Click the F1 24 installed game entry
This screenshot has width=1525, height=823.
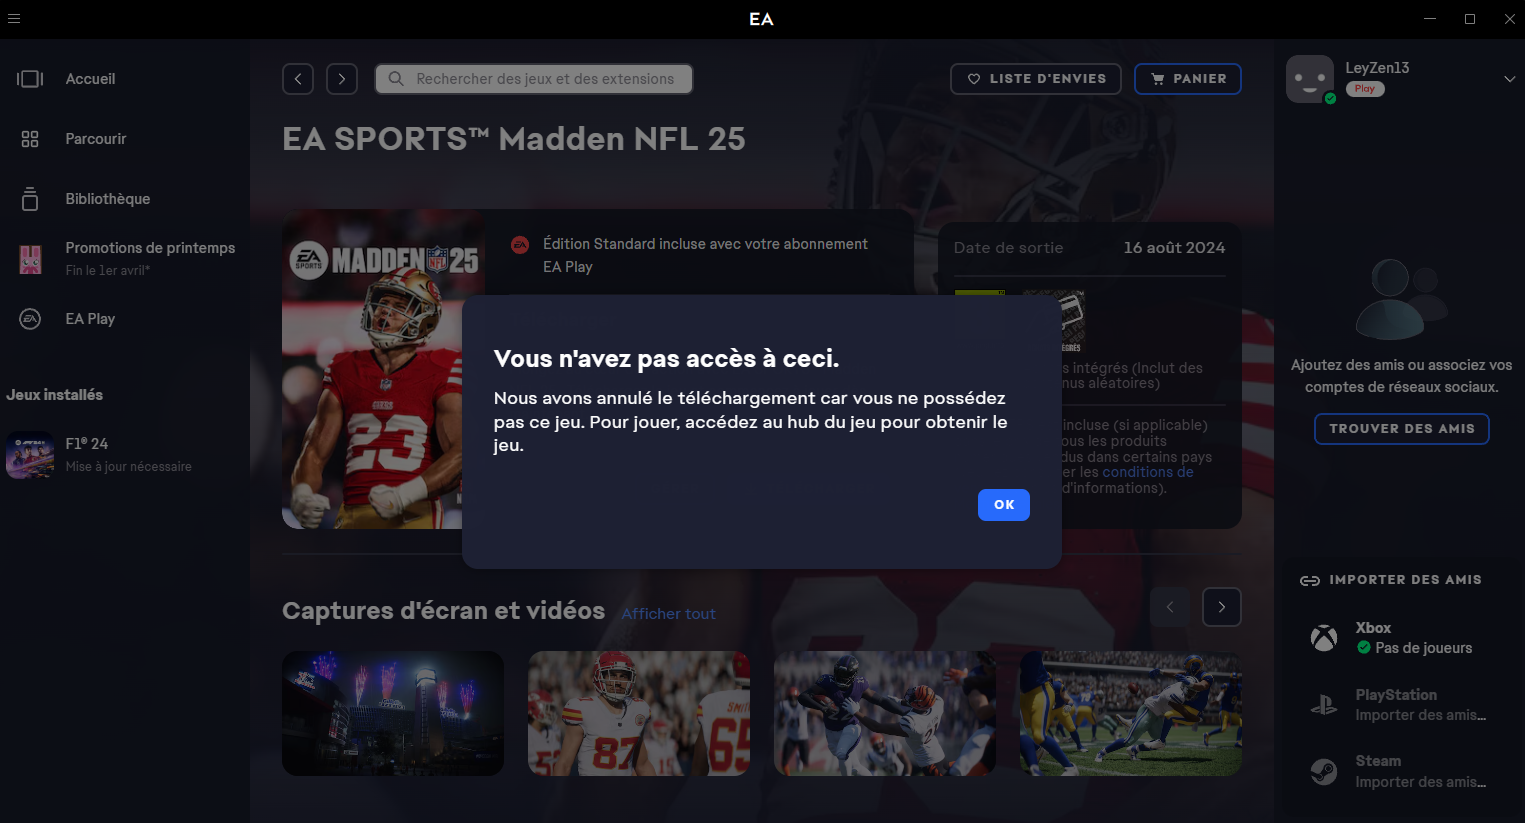click(x=124, y=455)
